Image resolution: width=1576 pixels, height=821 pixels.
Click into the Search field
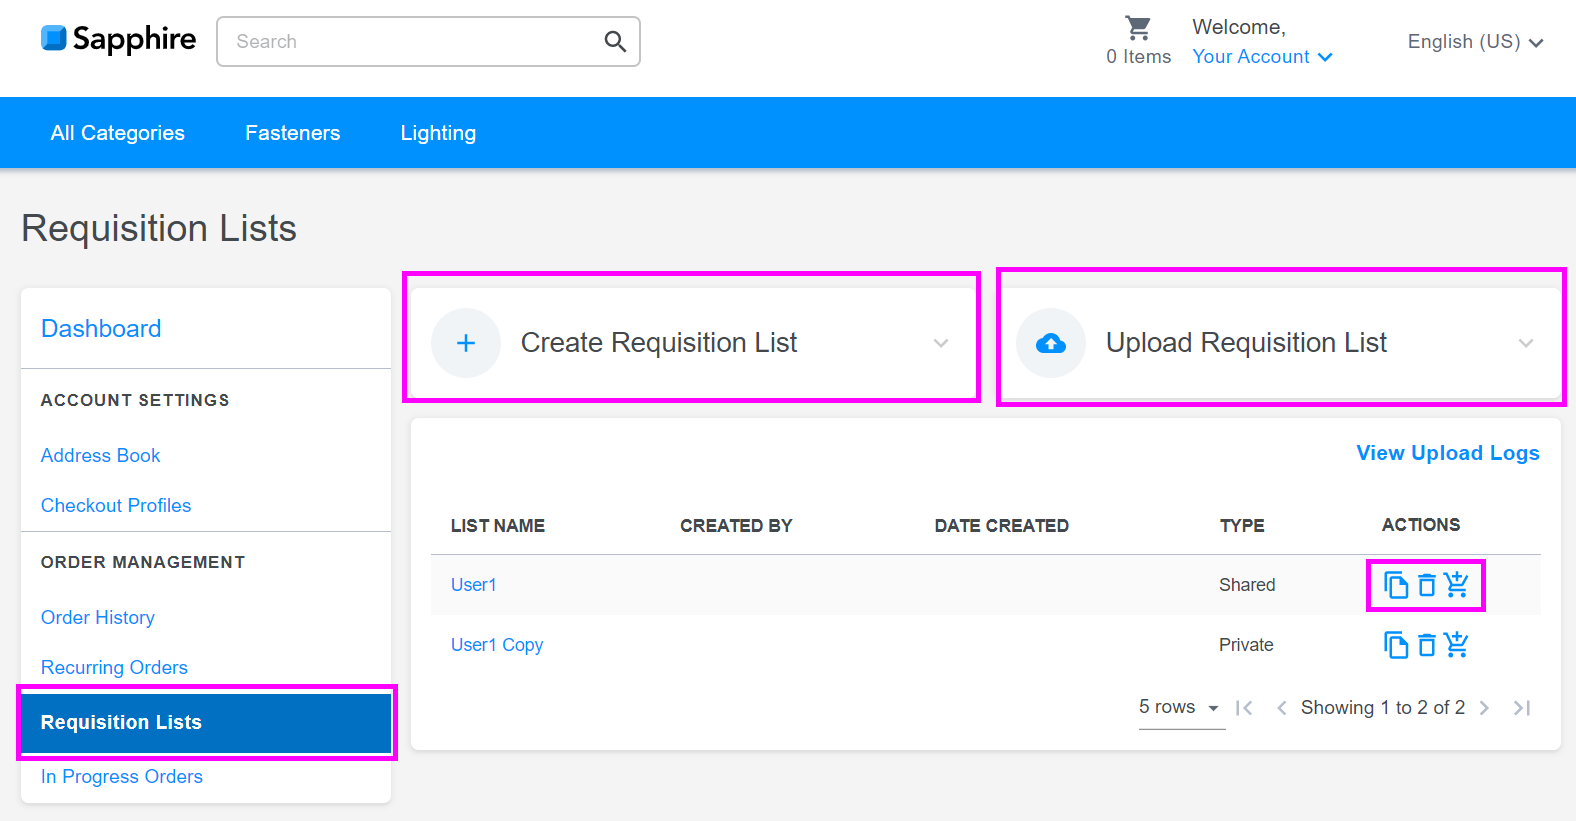(410, 42)
